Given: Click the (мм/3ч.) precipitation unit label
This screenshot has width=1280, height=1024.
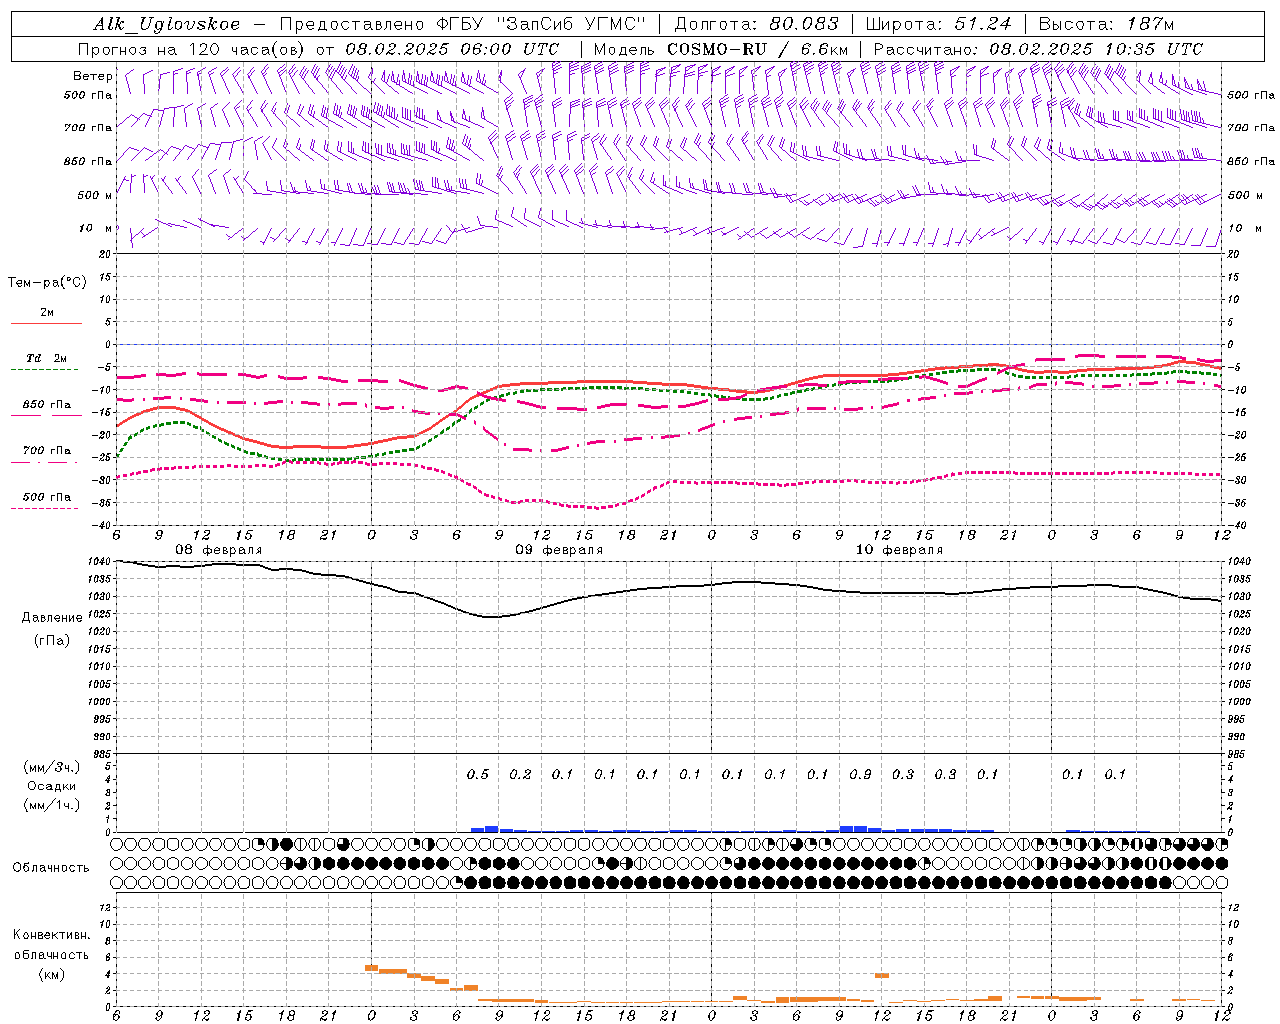Looking at the screenshot, I should point(52,767).
